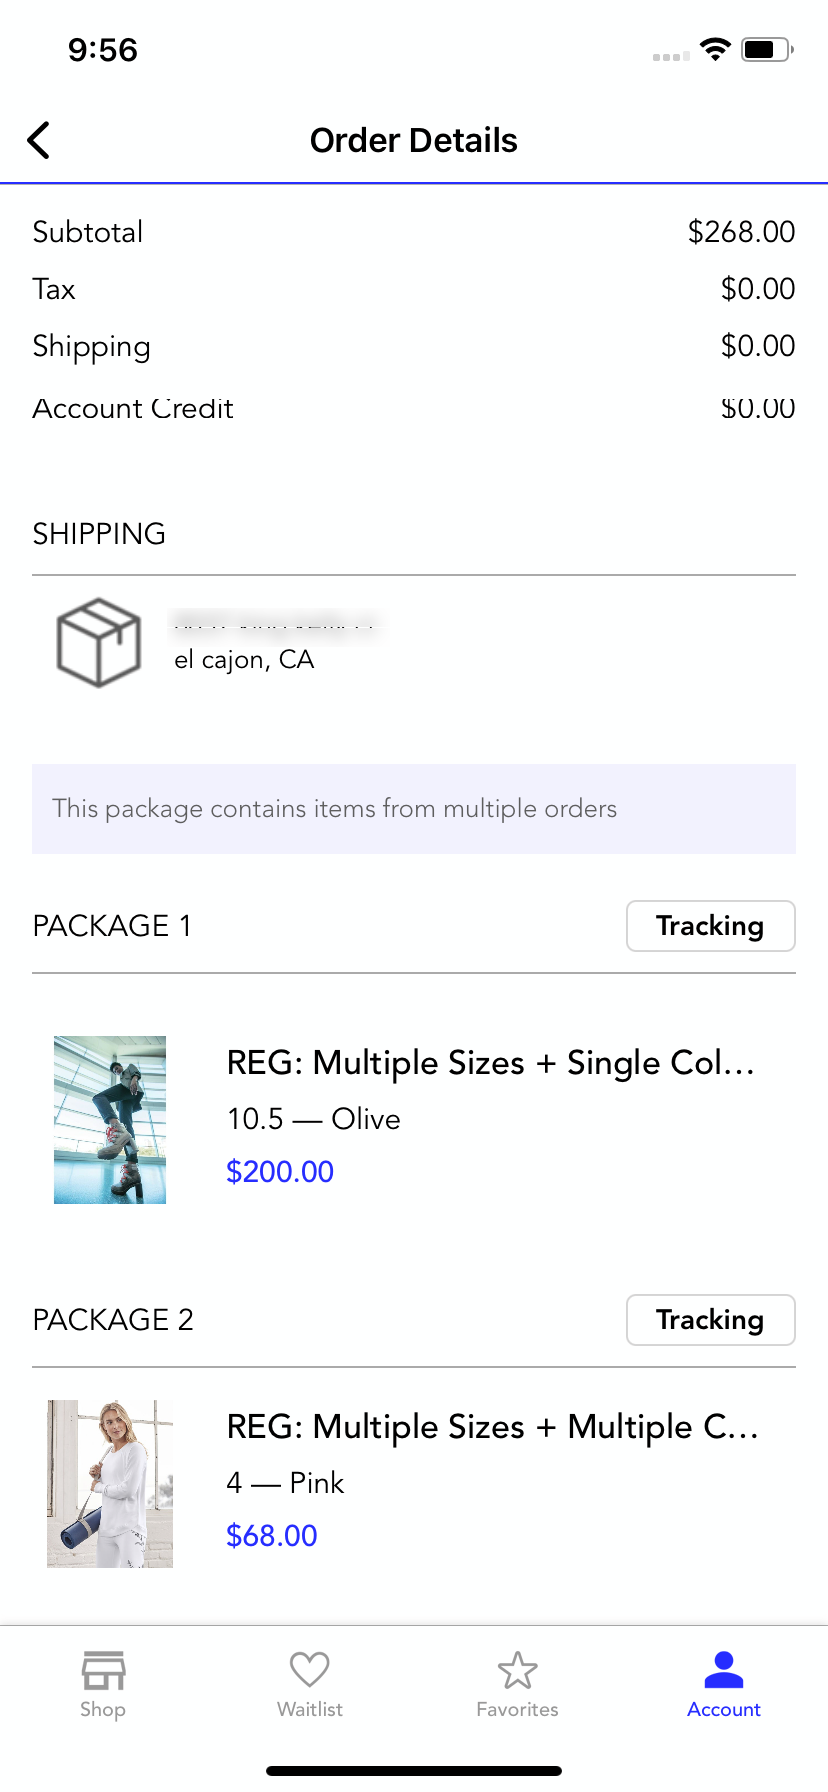Viewport: 828px width, 1792px height.
Task: Tap the el cajon, CA address
Action: pos(244,660)
